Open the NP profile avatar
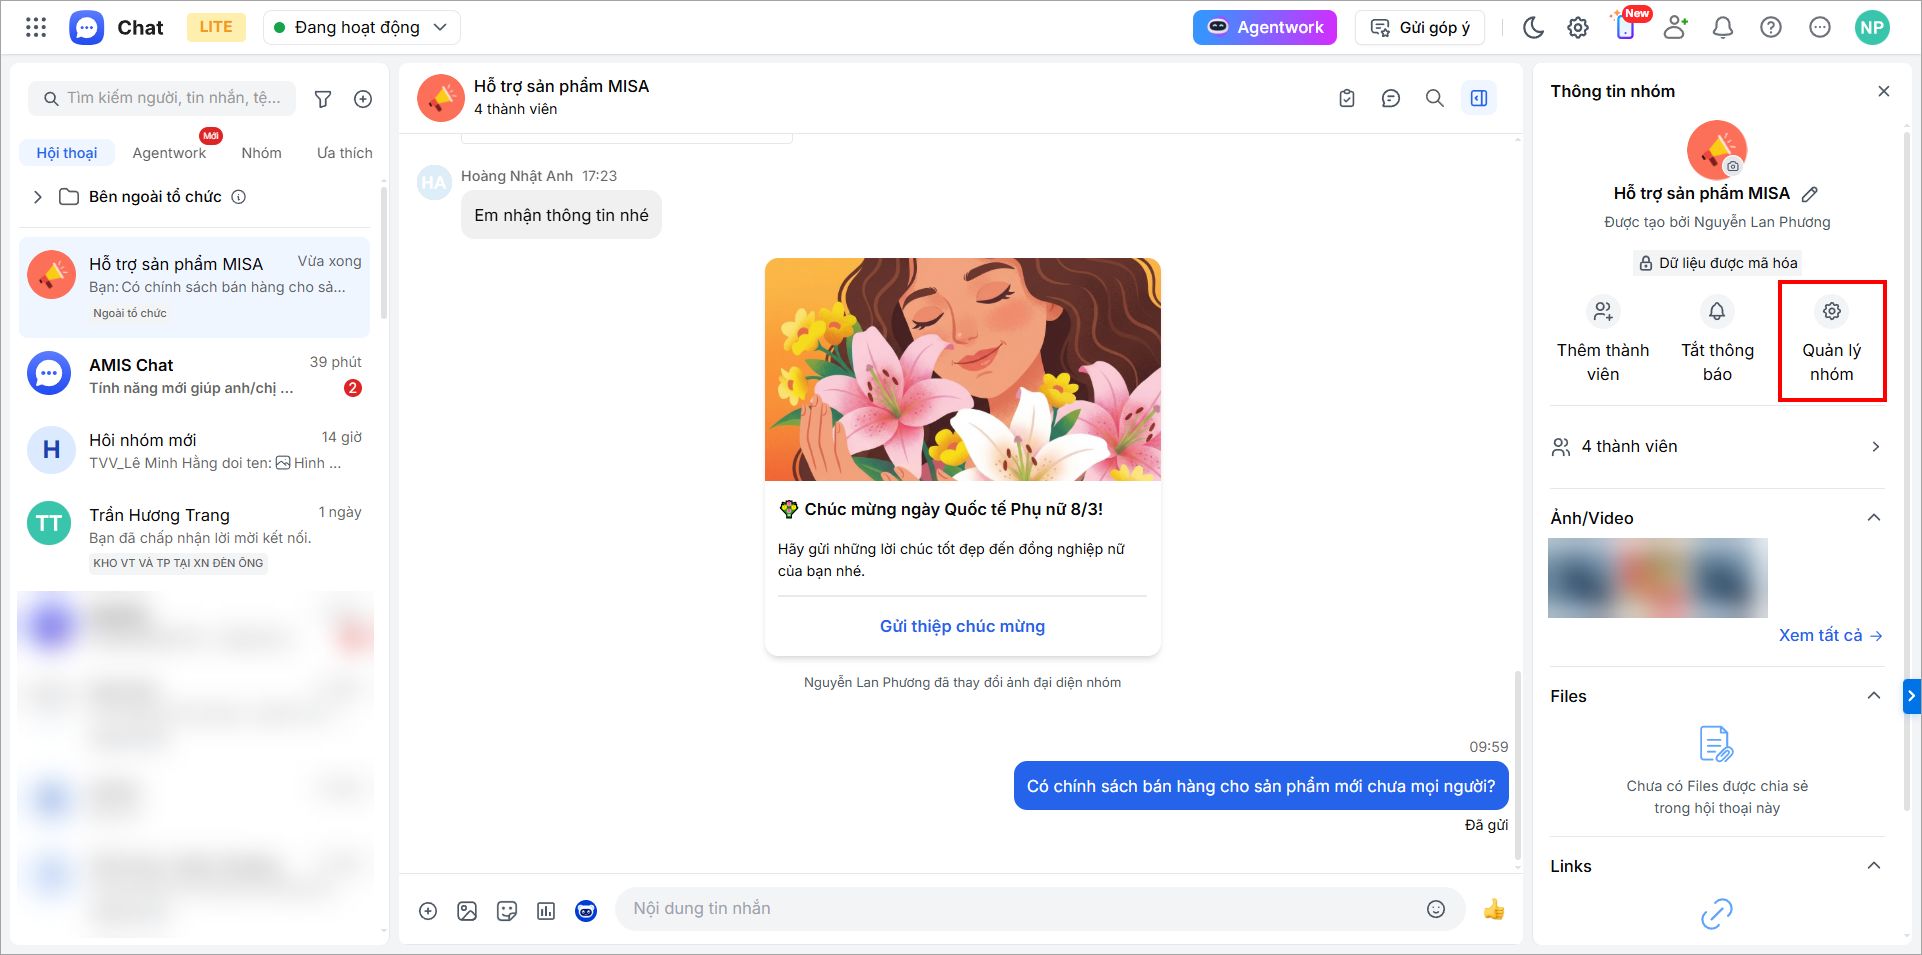The height and width of the screenshot is (955, 1922). (1872, 27)
